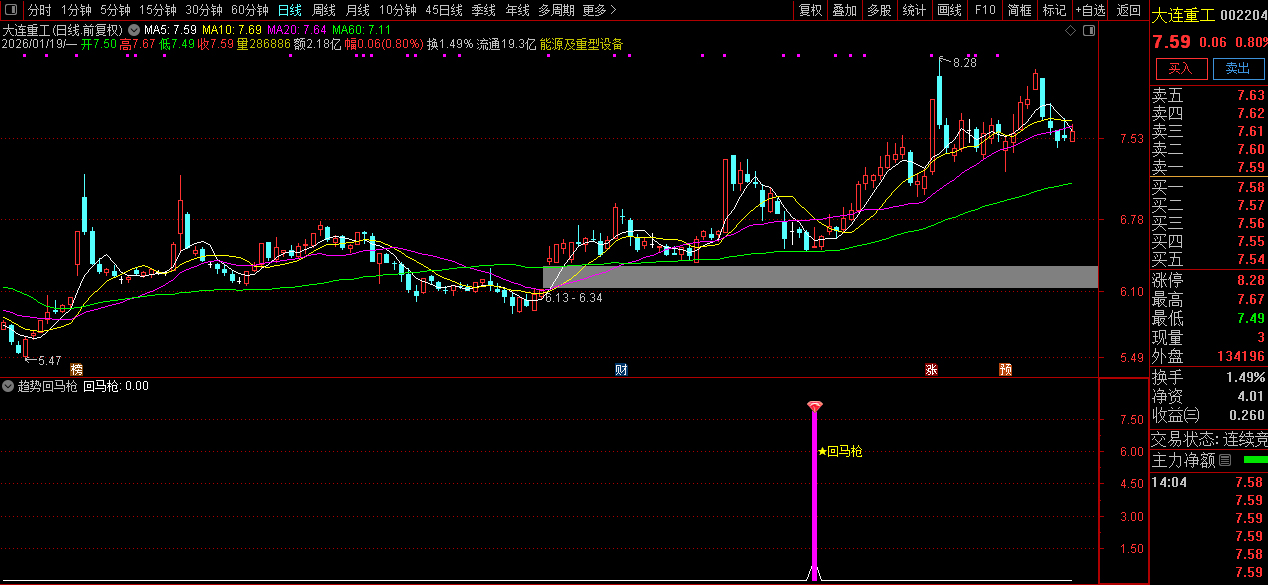
Task: Click the 预 forecast marker on timeline
Action: tap(1005, 370)
